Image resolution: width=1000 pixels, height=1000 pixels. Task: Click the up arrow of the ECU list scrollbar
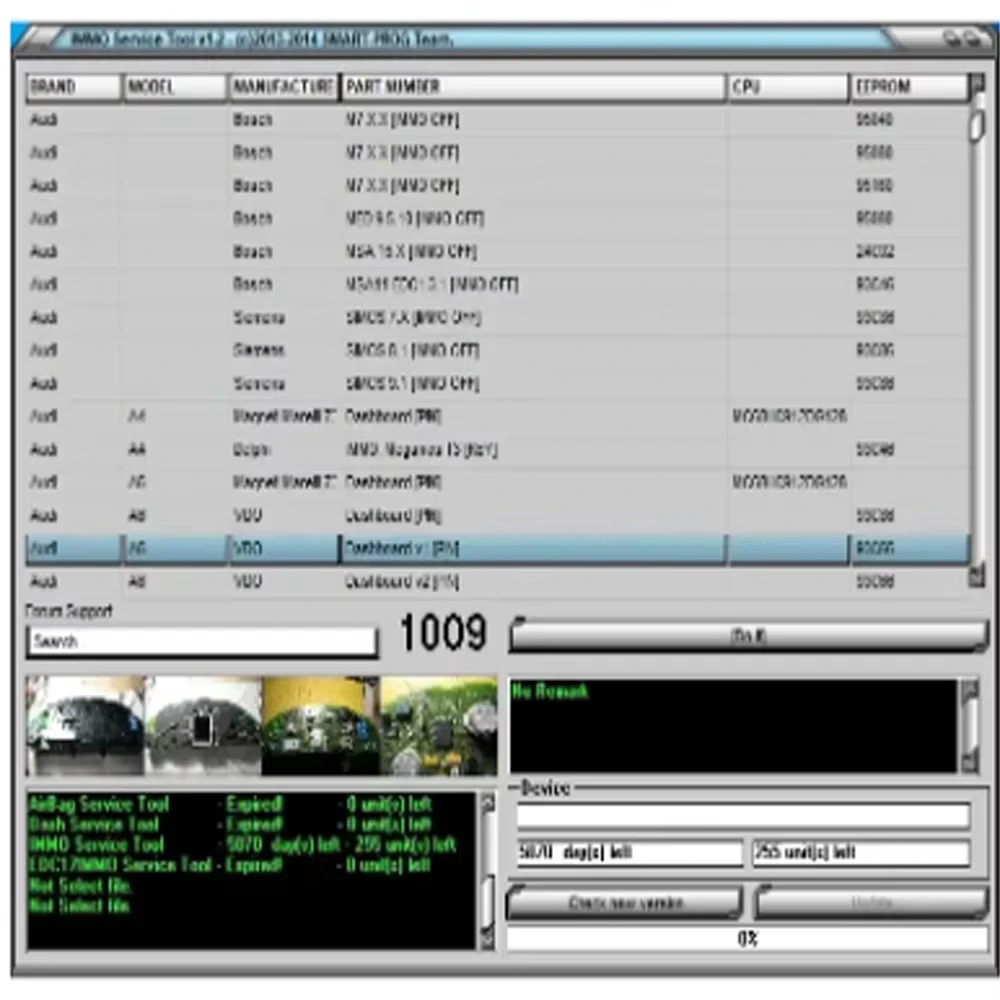976,84
